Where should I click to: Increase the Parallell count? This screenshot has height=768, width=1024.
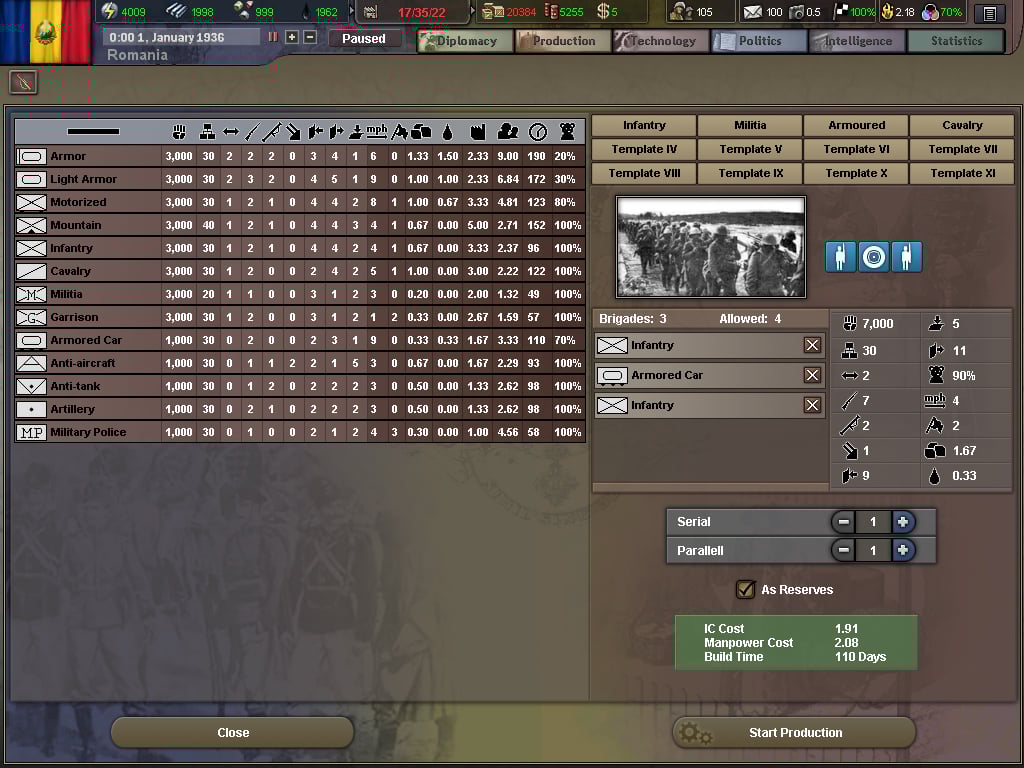pos(903,551)
